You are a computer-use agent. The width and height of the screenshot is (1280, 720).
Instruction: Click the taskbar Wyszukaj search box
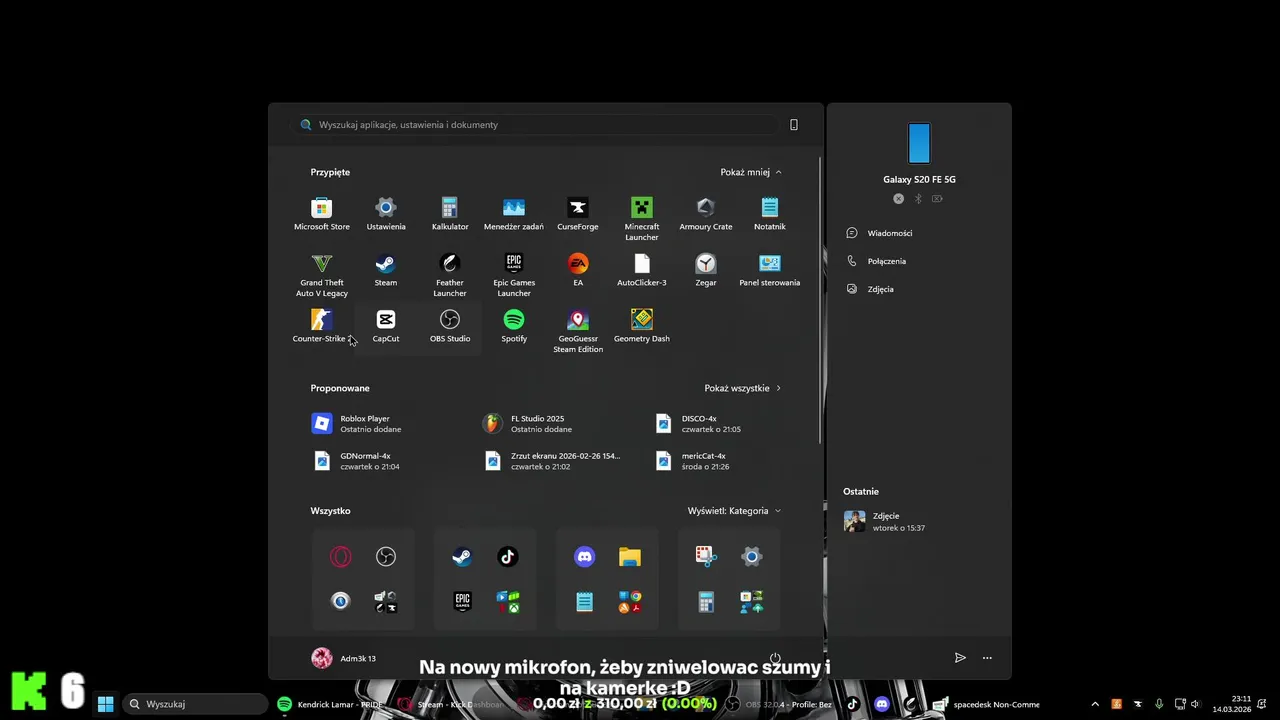click(x=195, y=704)
